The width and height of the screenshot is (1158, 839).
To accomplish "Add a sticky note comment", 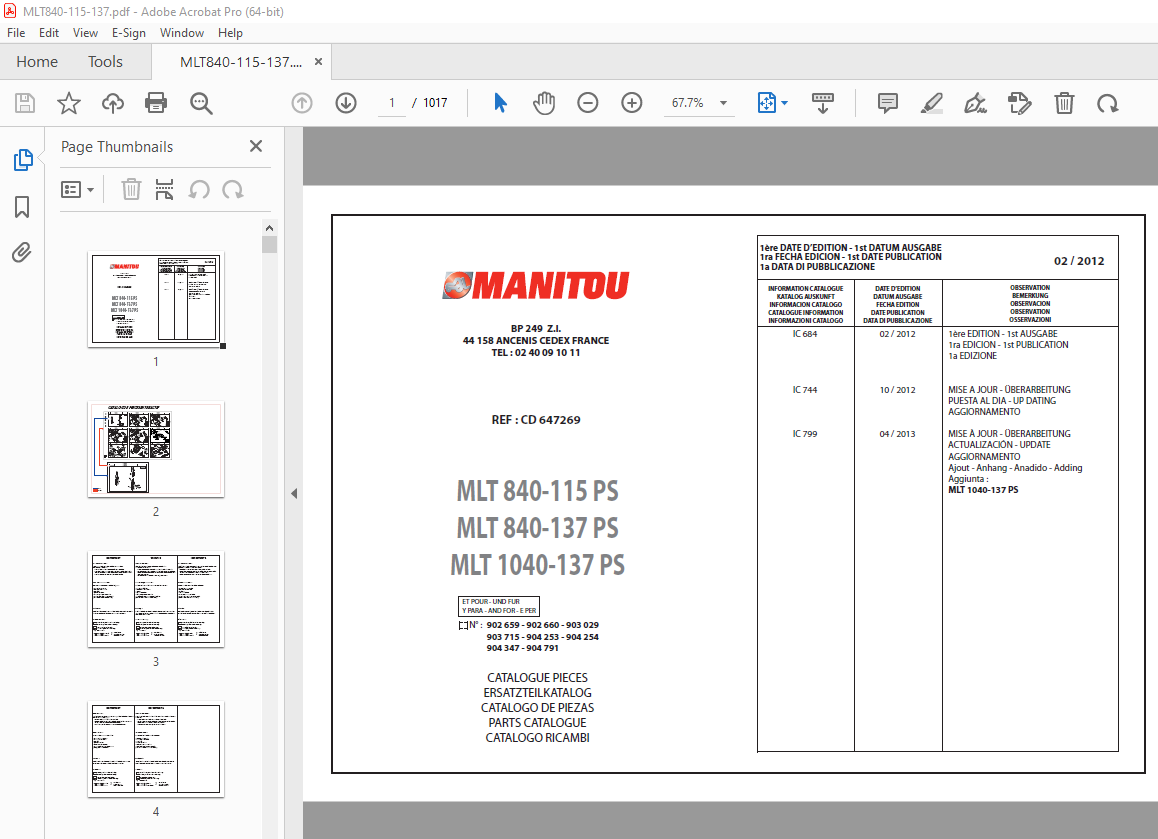I will point(888,103).
